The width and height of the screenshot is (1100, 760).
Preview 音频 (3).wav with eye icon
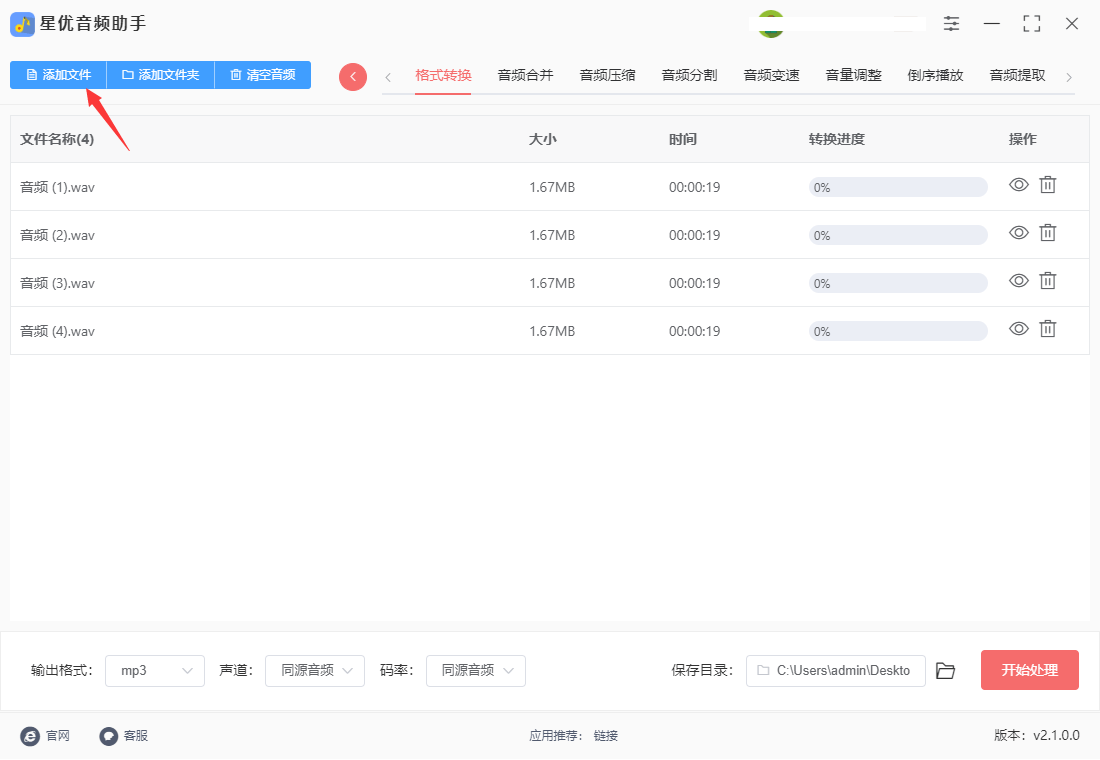point(1019,281)
